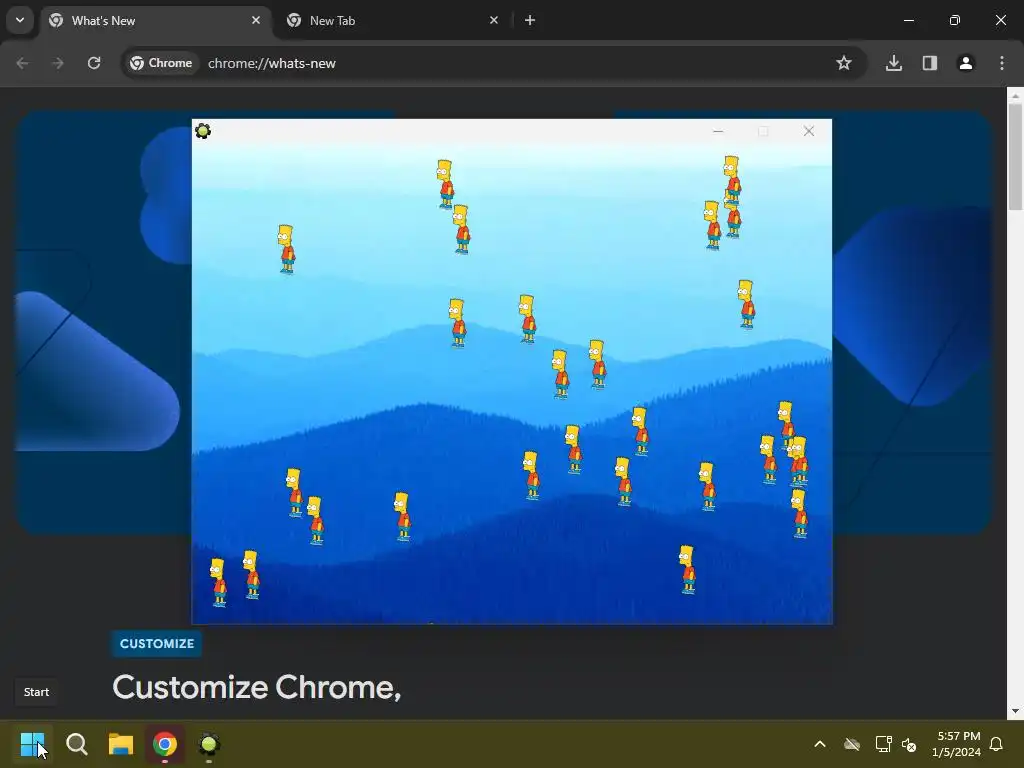Image resolution: width=1024 pixels, height=768 pixels.
Task: Open the Chrome profile icon
Action: (966, 63)
